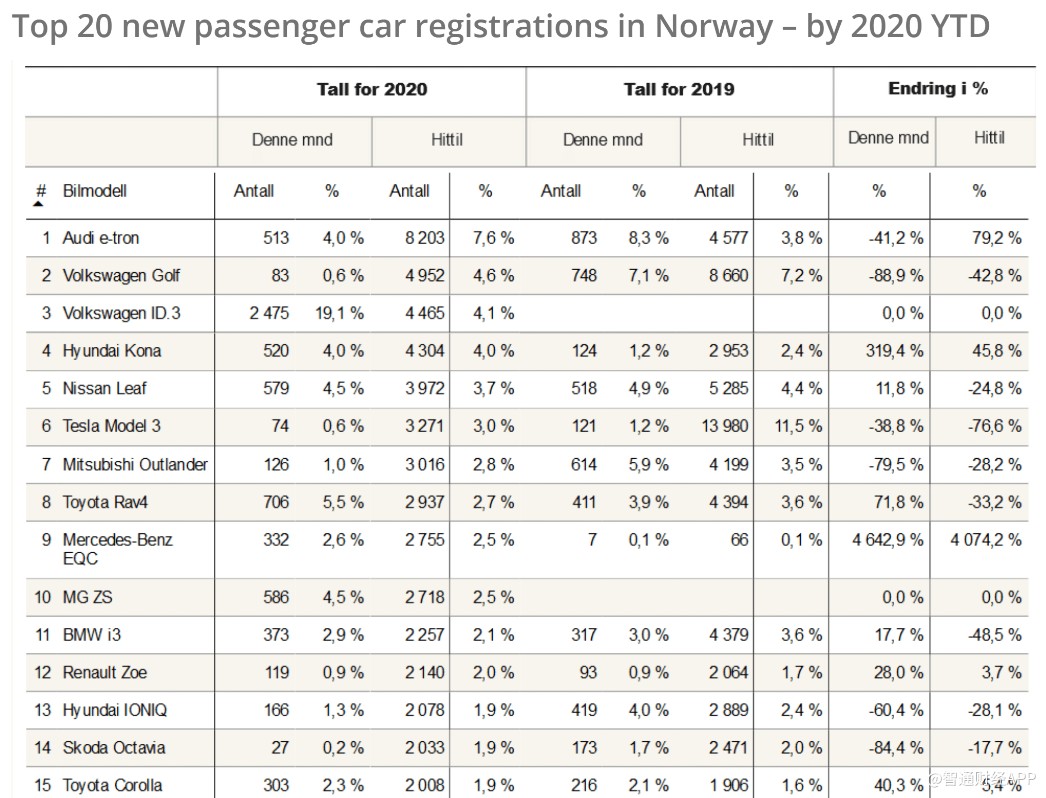Select the Renault Zoe row
This screenshot has width=1046, height=798.
point(527,673)
